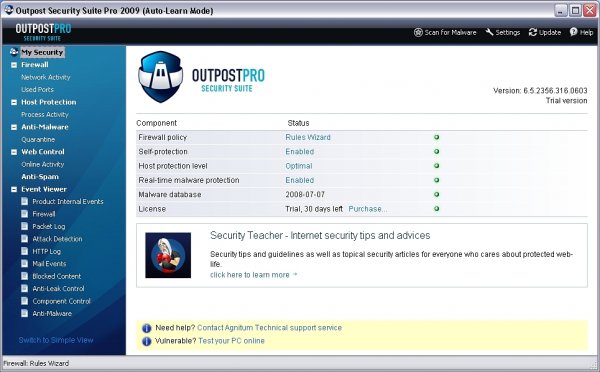
Task: Open Packet Log in Event Viewer
Action: [49, 227]
